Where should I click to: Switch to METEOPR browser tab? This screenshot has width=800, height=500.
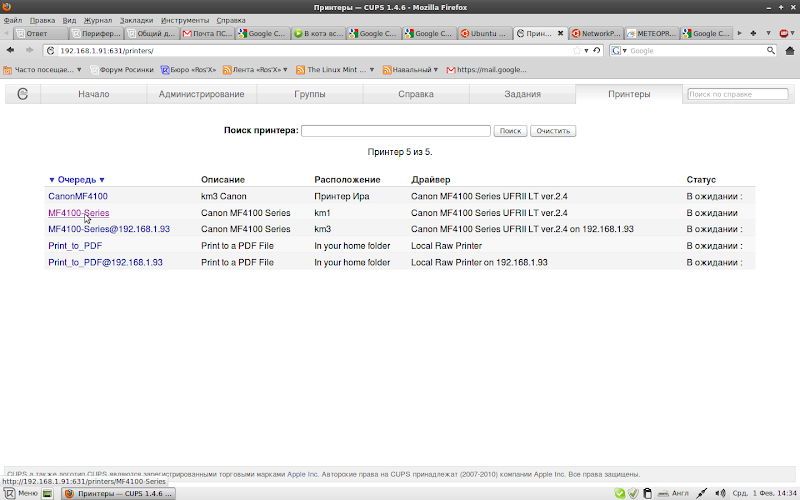coord(652,33)
